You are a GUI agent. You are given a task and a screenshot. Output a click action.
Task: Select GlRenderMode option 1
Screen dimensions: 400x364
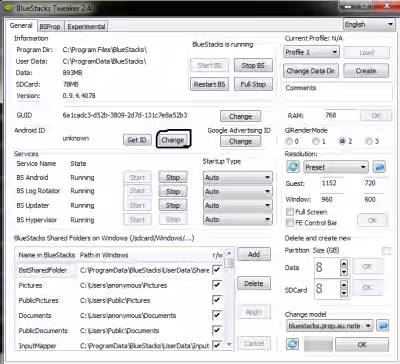coord(316,141)
